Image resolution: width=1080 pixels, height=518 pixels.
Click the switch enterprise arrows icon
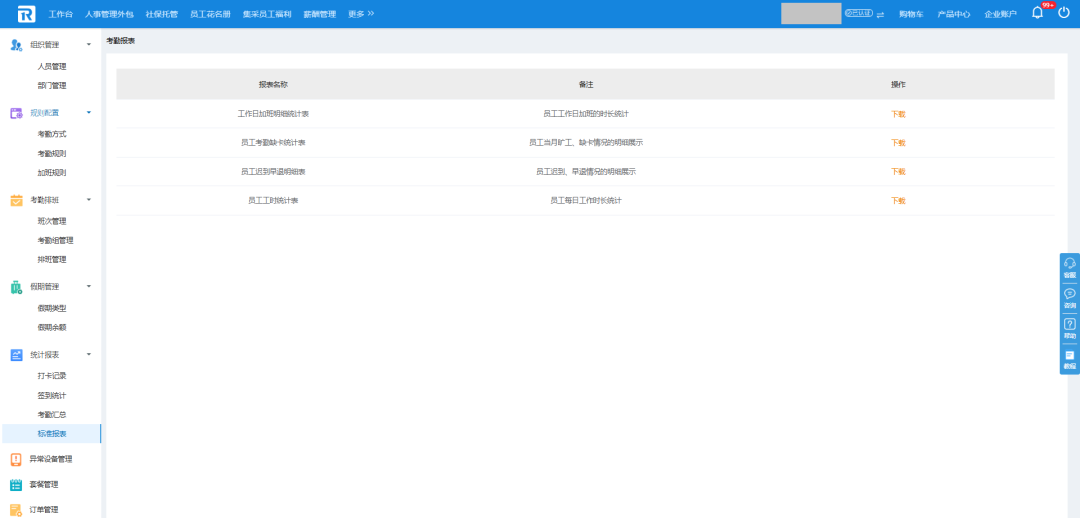[880, 14]
